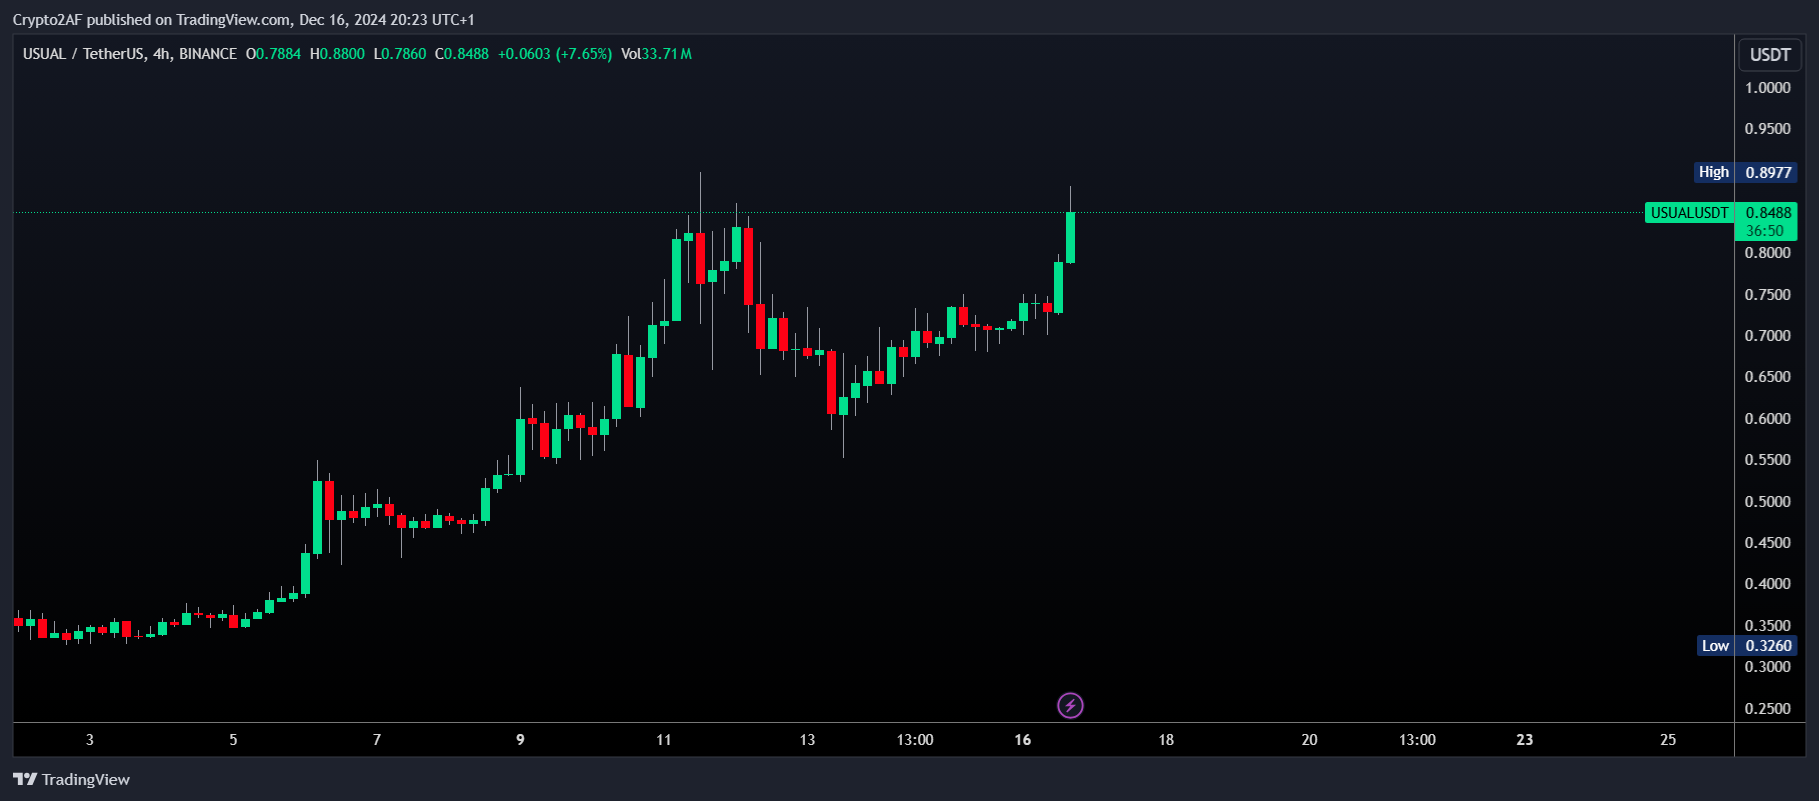Click the purple lightning bolt event icon
This screenshot has width=1819, height=801.
point(1070,706)
